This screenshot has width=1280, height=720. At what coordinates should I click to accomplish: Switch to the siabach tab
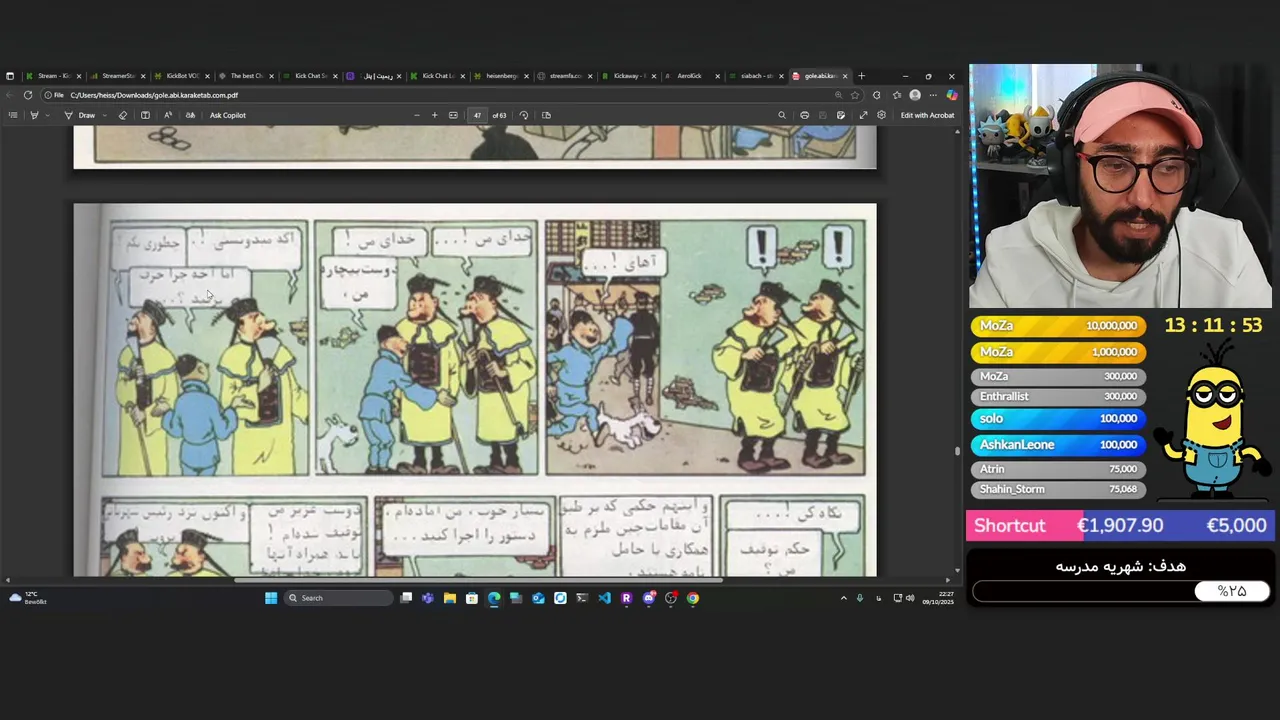756,76
